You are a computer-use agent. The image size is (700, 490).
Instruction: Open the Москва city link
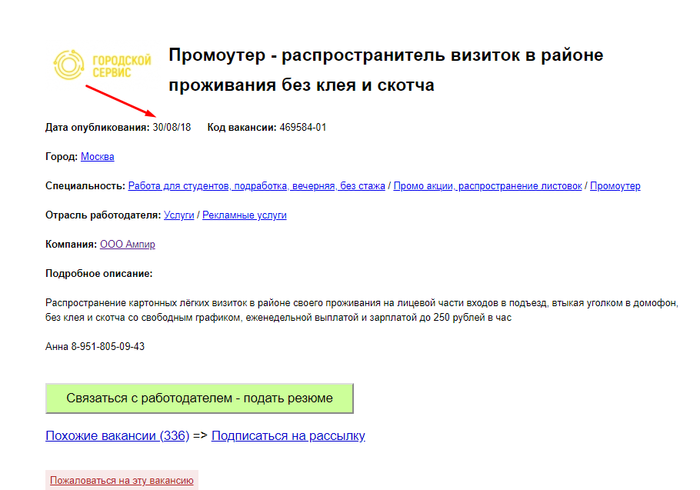(97, 157)
